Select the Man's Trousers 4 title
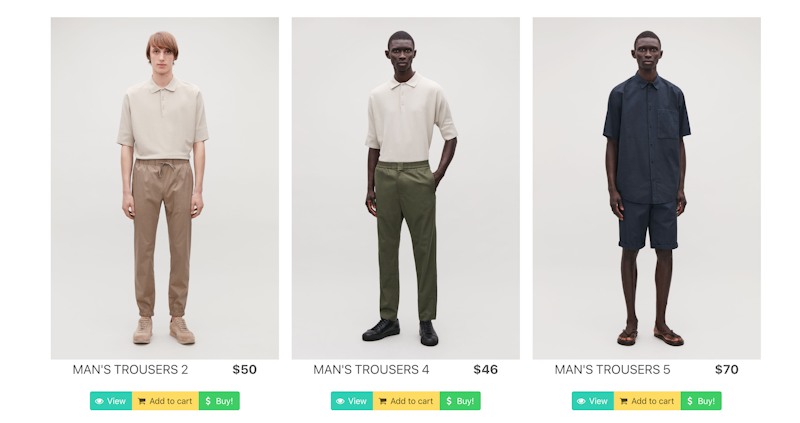 click(371, 369)
